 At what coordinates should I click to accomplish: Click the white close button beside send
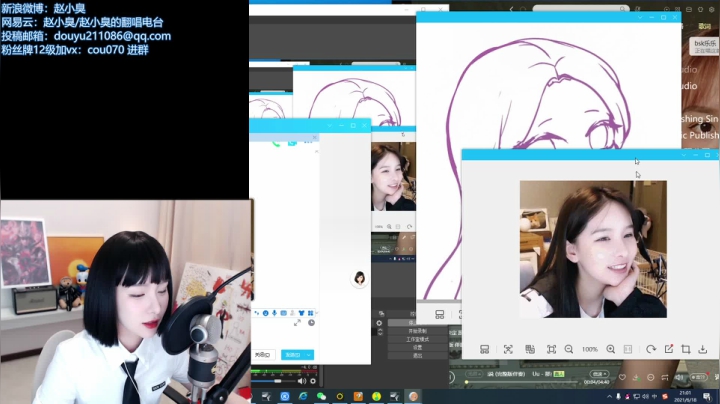tap(263, 355)
